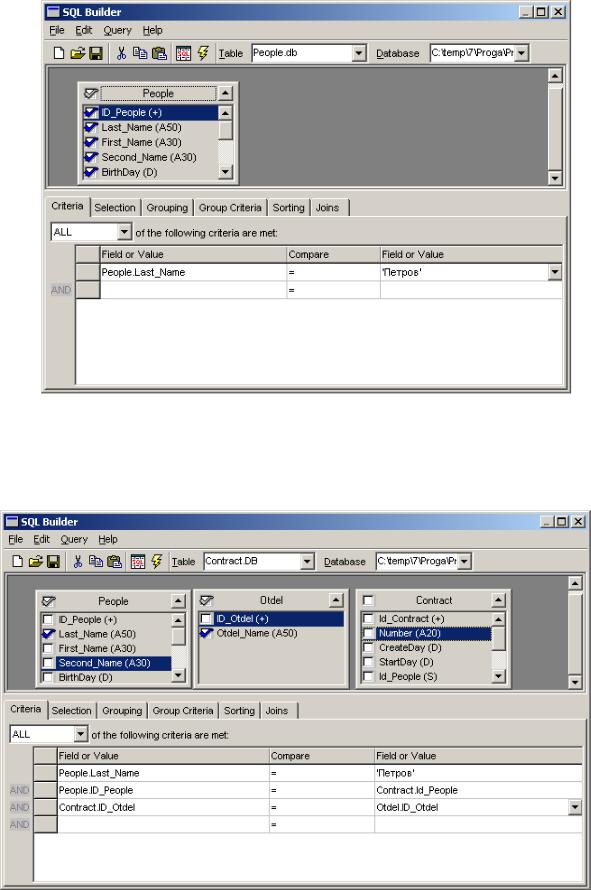This screenshot has height=890, width=591.
Task: Check StartDay (D) in Contract table
Action: tap(368, 662)
